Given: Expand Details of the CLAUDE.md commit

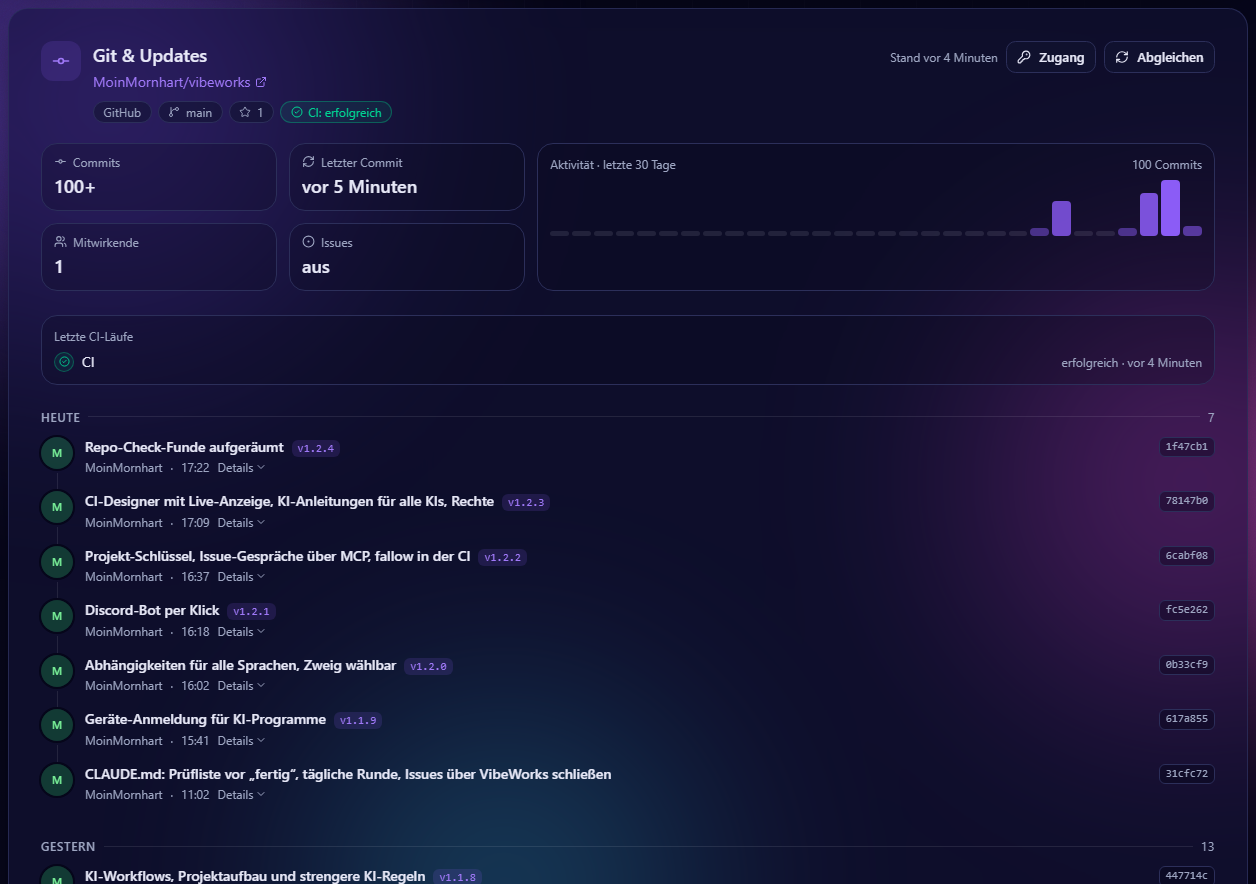Looking at the screenshot, I should [241, 795].
